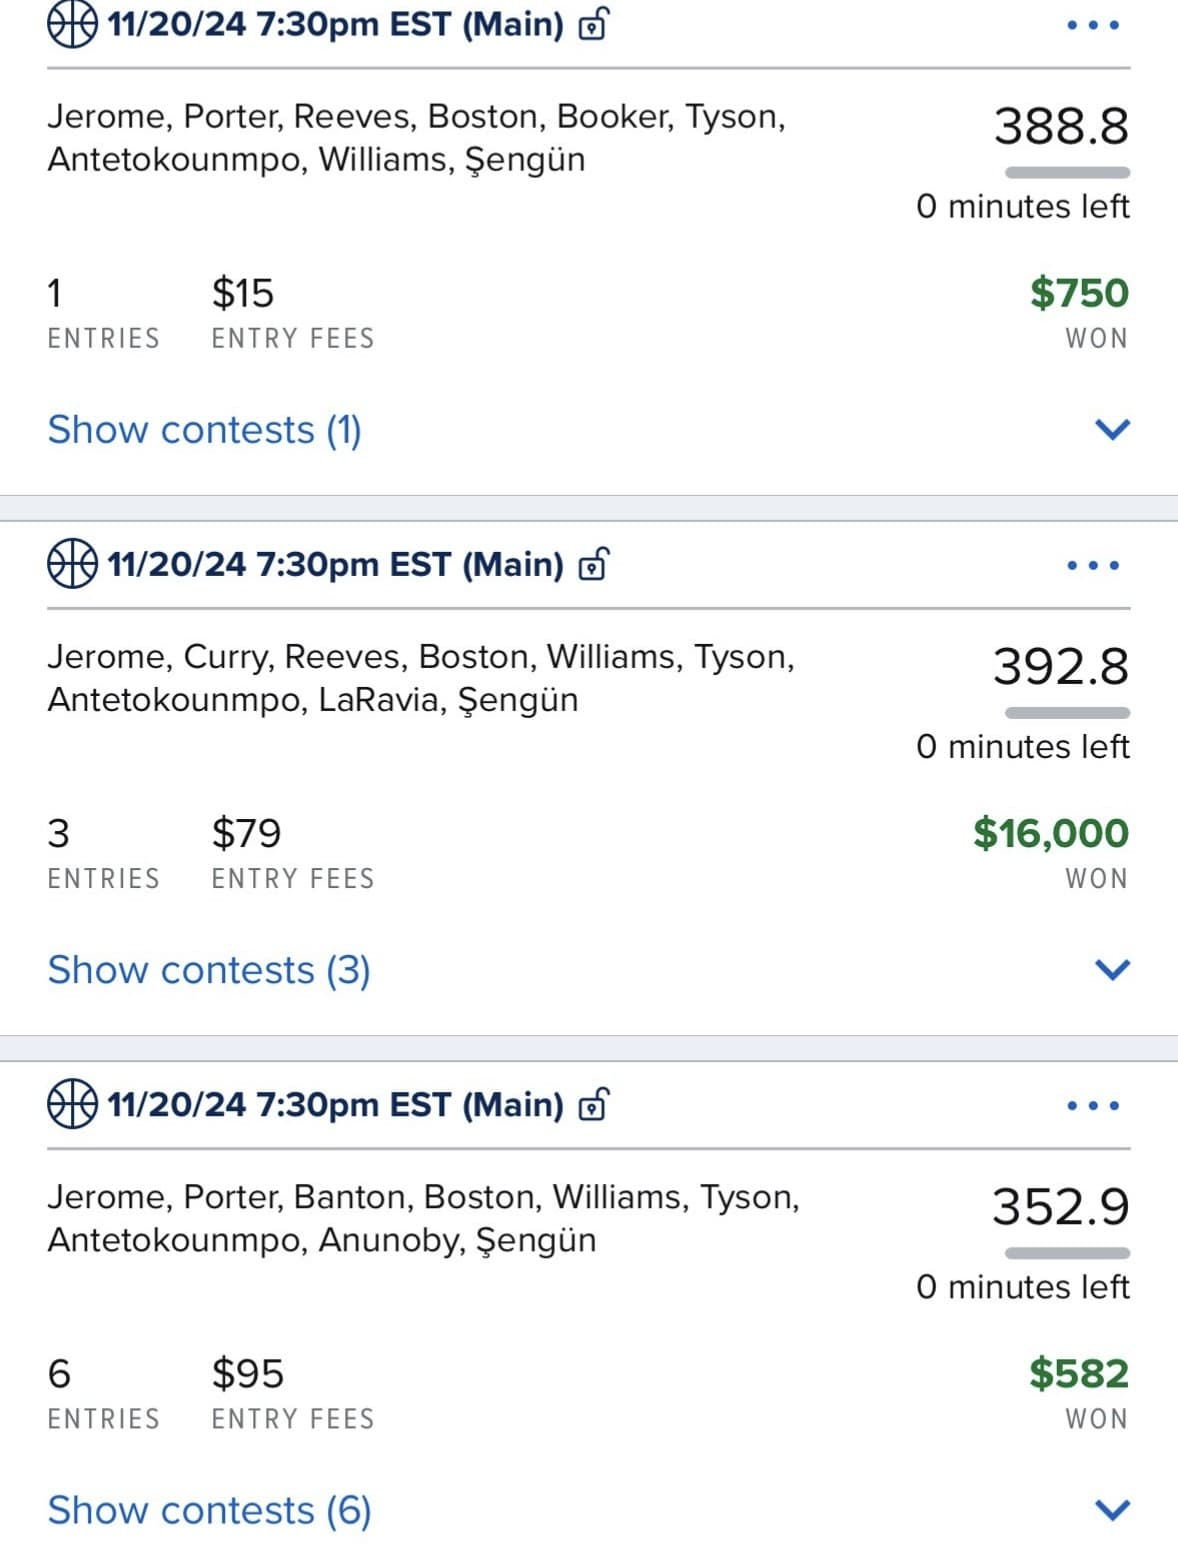Tap lock icon on the $582 won lineup

[593, 1104]
